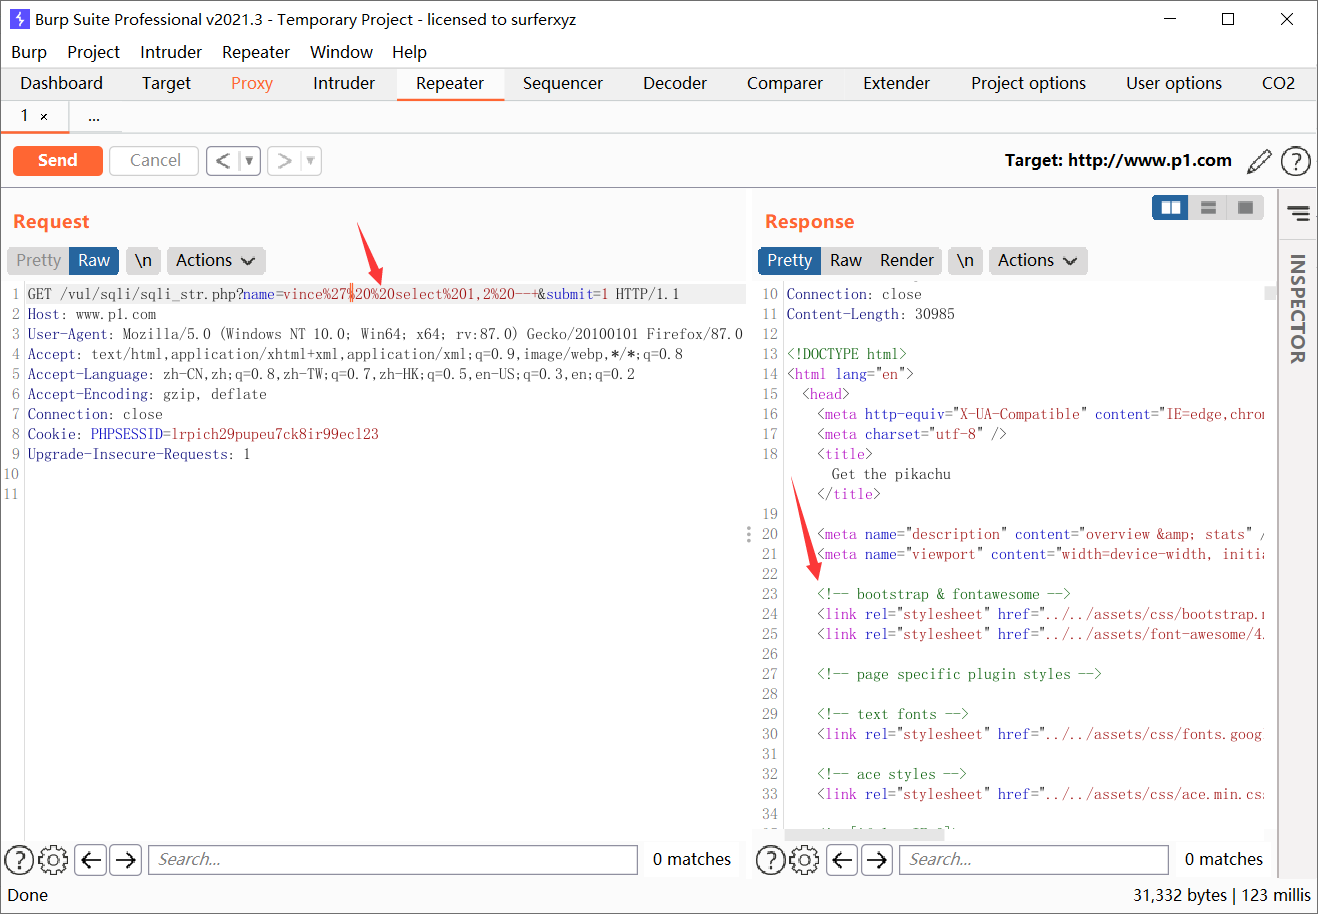The height and width of the screenshot is (914, 1318).
Task: Switch to the Decoder tab
Action: [675, 83]
